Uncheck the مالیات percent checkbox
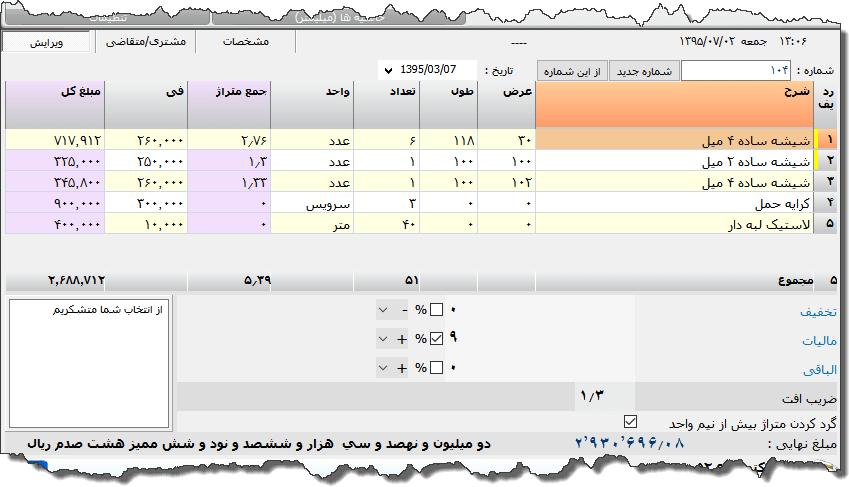849x487 pixels. [x=435, y=339]
